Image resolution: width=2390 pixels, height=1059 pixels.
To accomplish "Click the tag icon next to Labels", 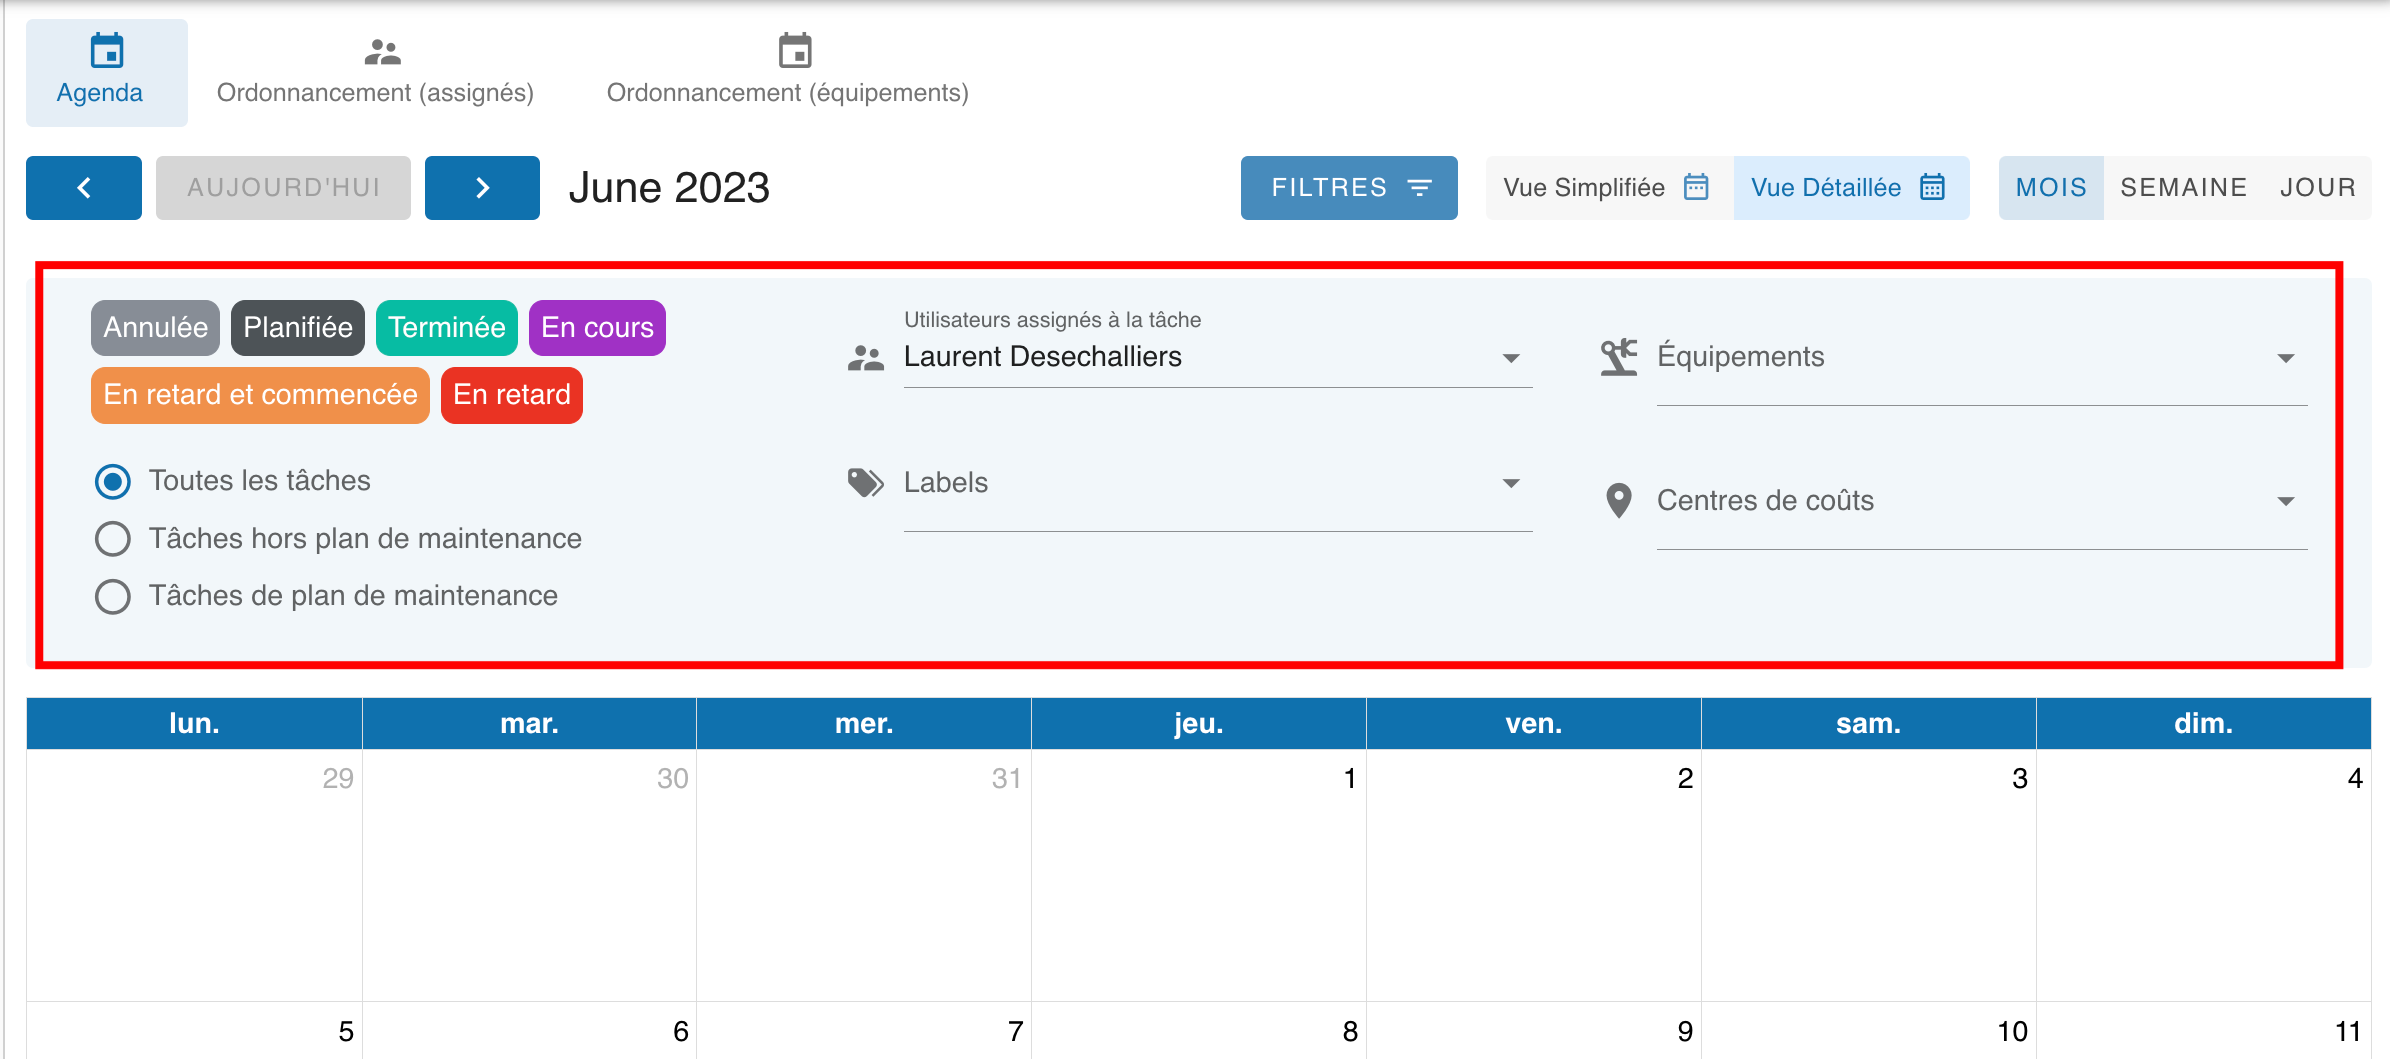I will (x=865, y=483).
